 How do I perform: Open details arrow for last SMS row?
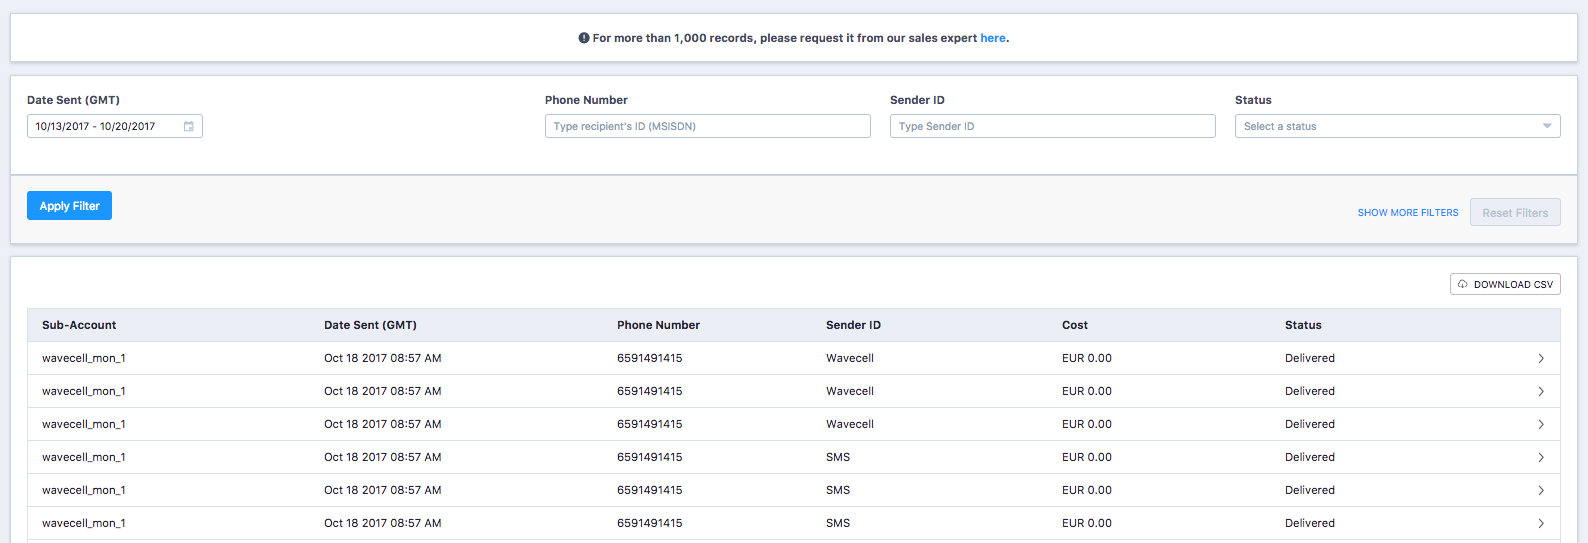coord(1541,523)
